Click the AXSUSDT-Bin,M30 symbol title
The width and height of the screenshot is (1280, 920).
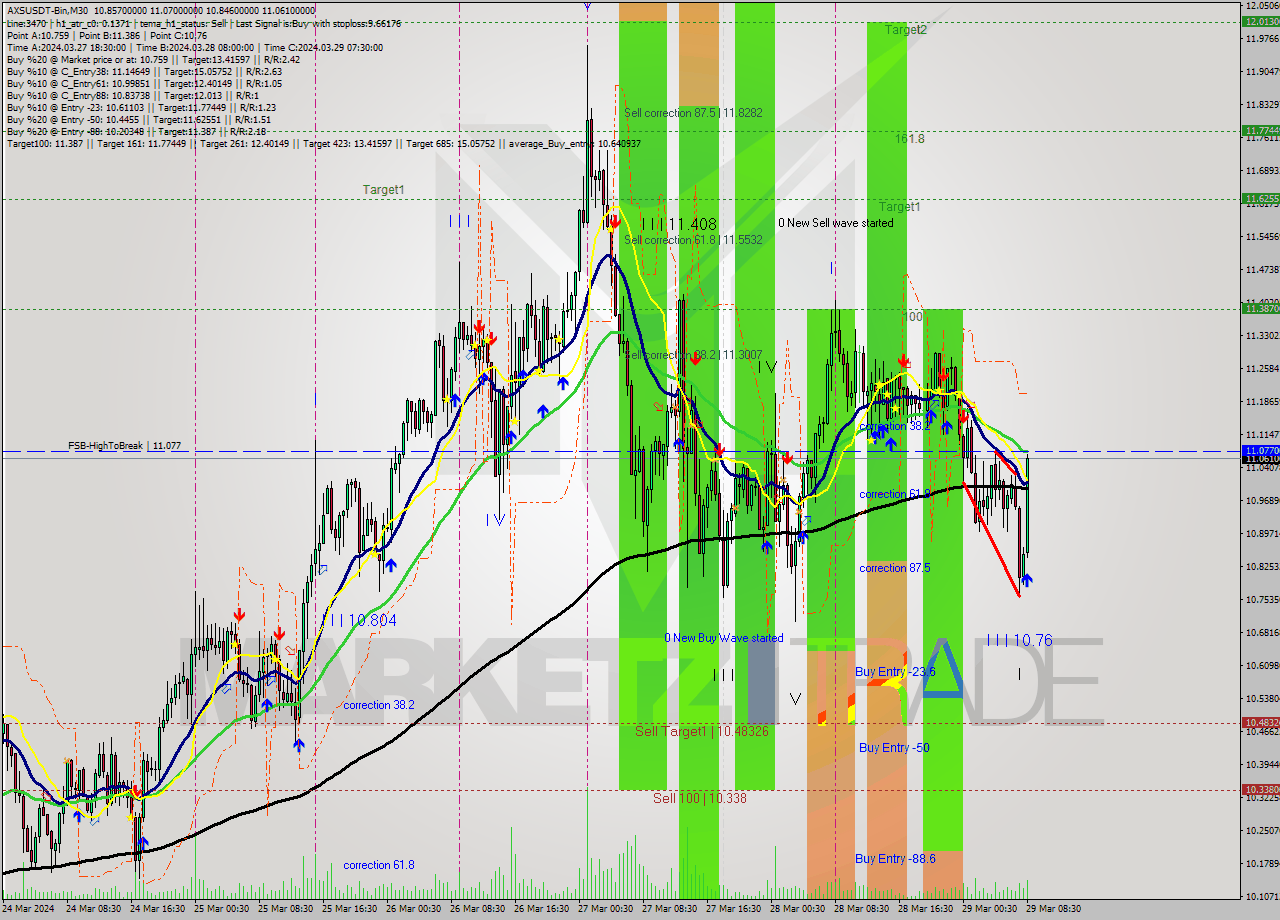pyautogui.click(x=47, y=10)
